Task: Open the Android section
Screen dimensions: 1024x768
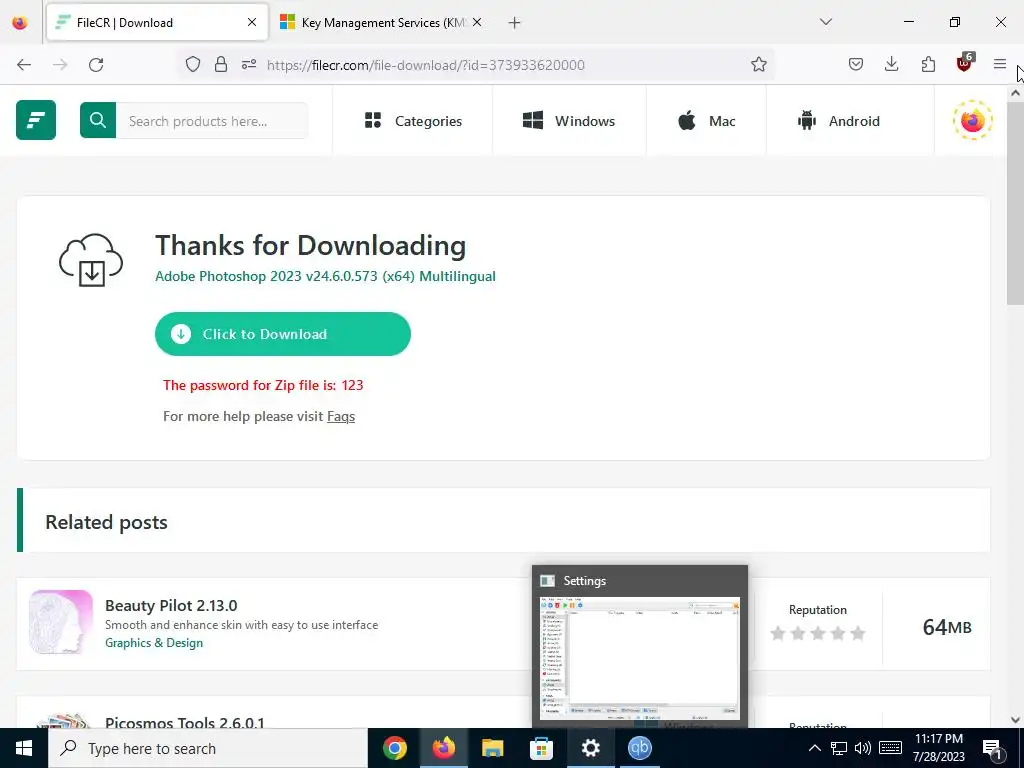Action: click(x=839, y=121)
